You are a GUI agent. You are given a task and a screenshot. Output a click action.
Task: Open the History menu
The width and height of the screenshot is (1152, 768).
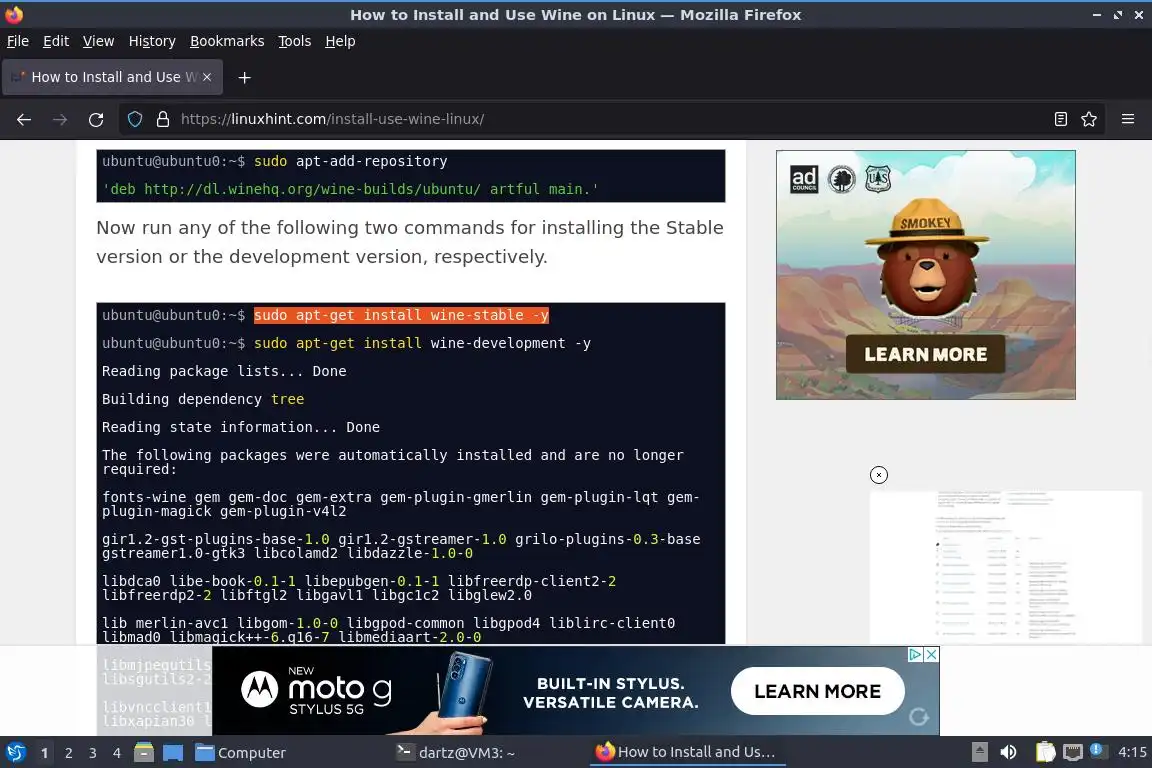pyautogui.click(x=152, y=41)
